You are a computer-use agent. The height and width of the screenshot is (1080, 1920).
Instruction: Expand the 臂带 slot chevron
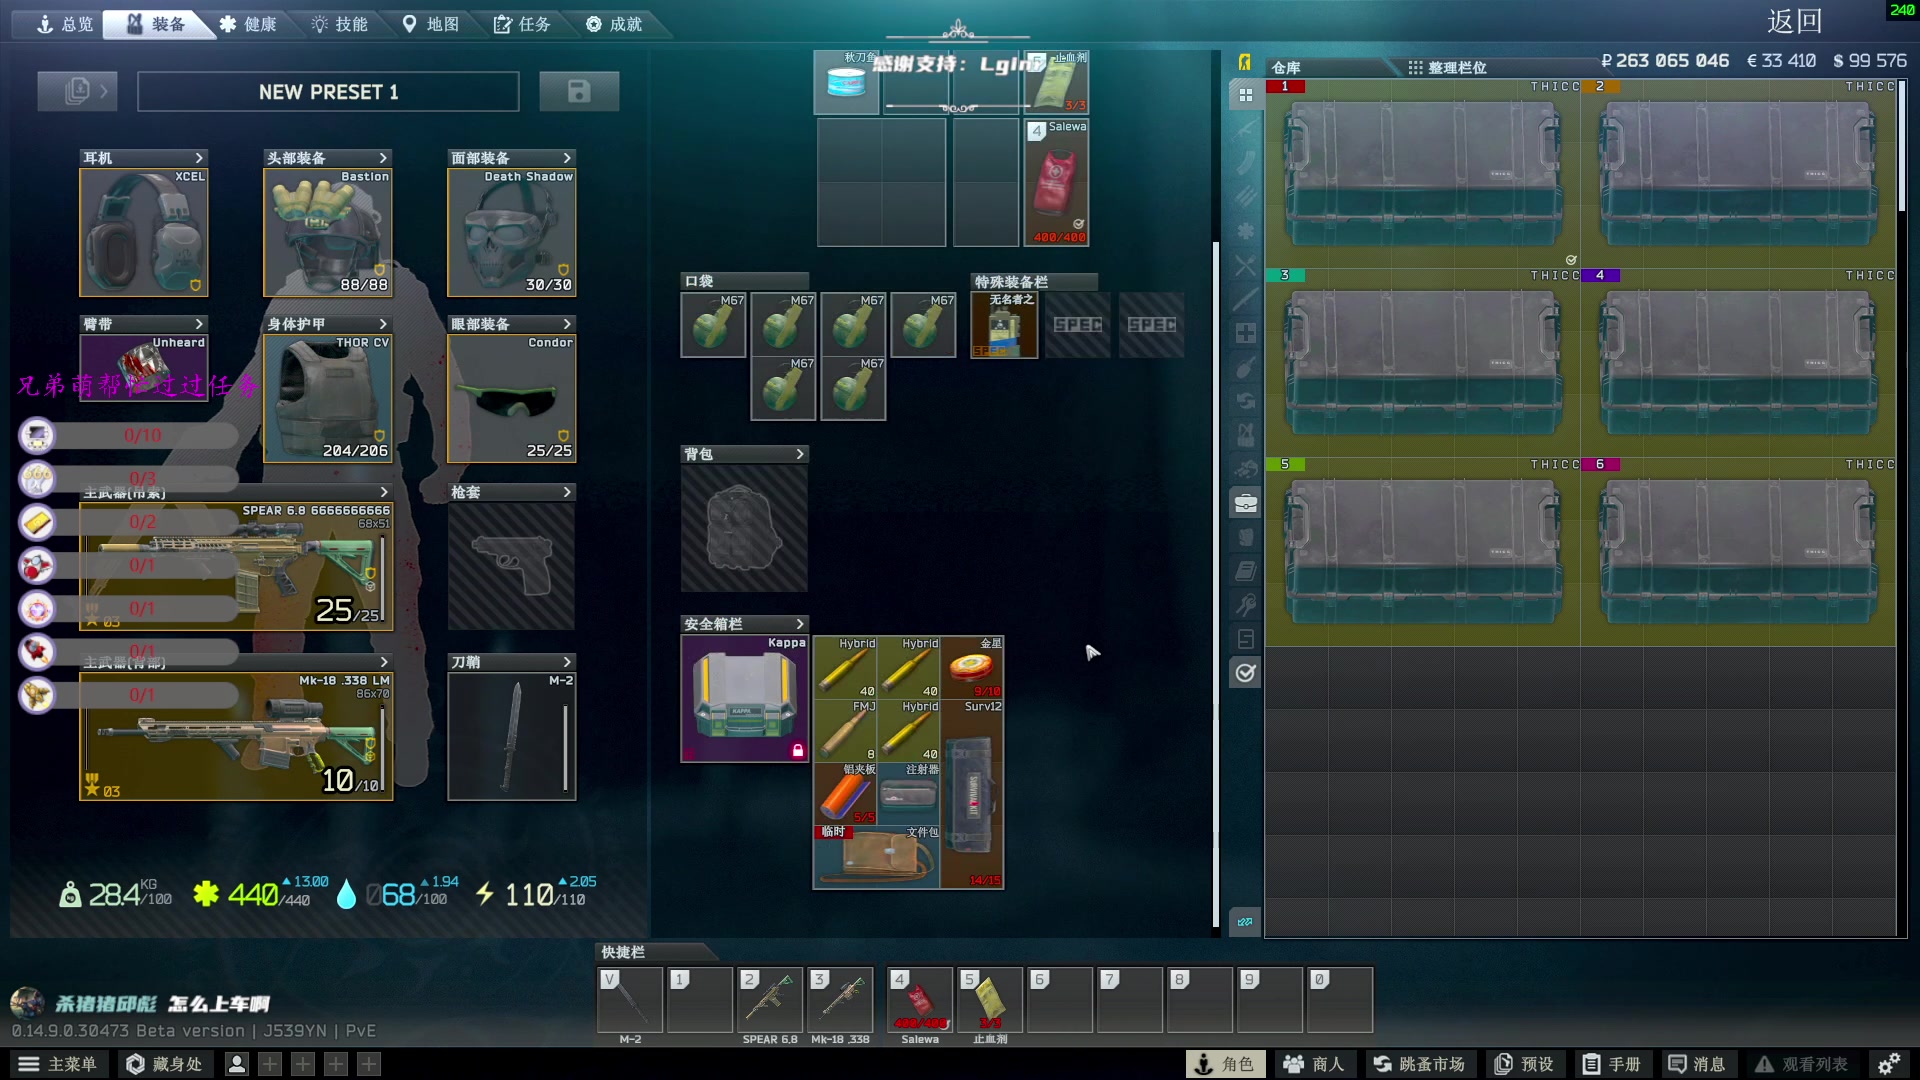tap(199, 324)
